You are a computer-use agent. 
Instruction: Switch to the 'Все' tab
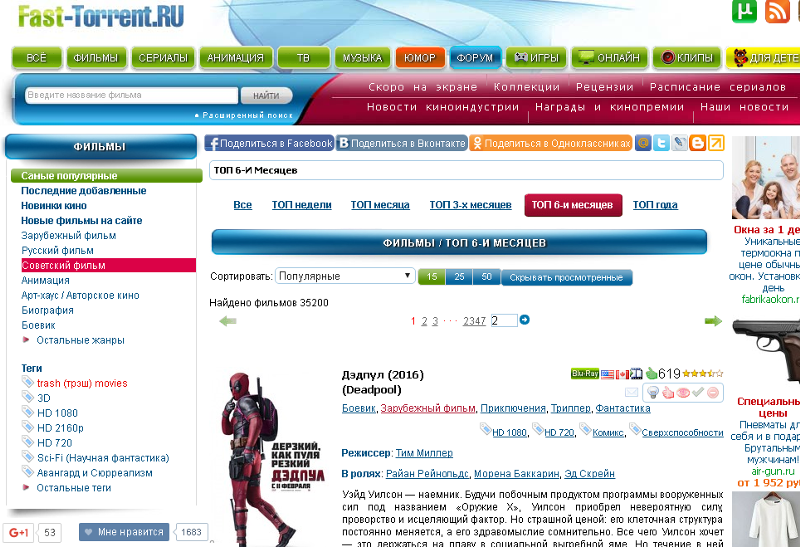click(242, 205)
